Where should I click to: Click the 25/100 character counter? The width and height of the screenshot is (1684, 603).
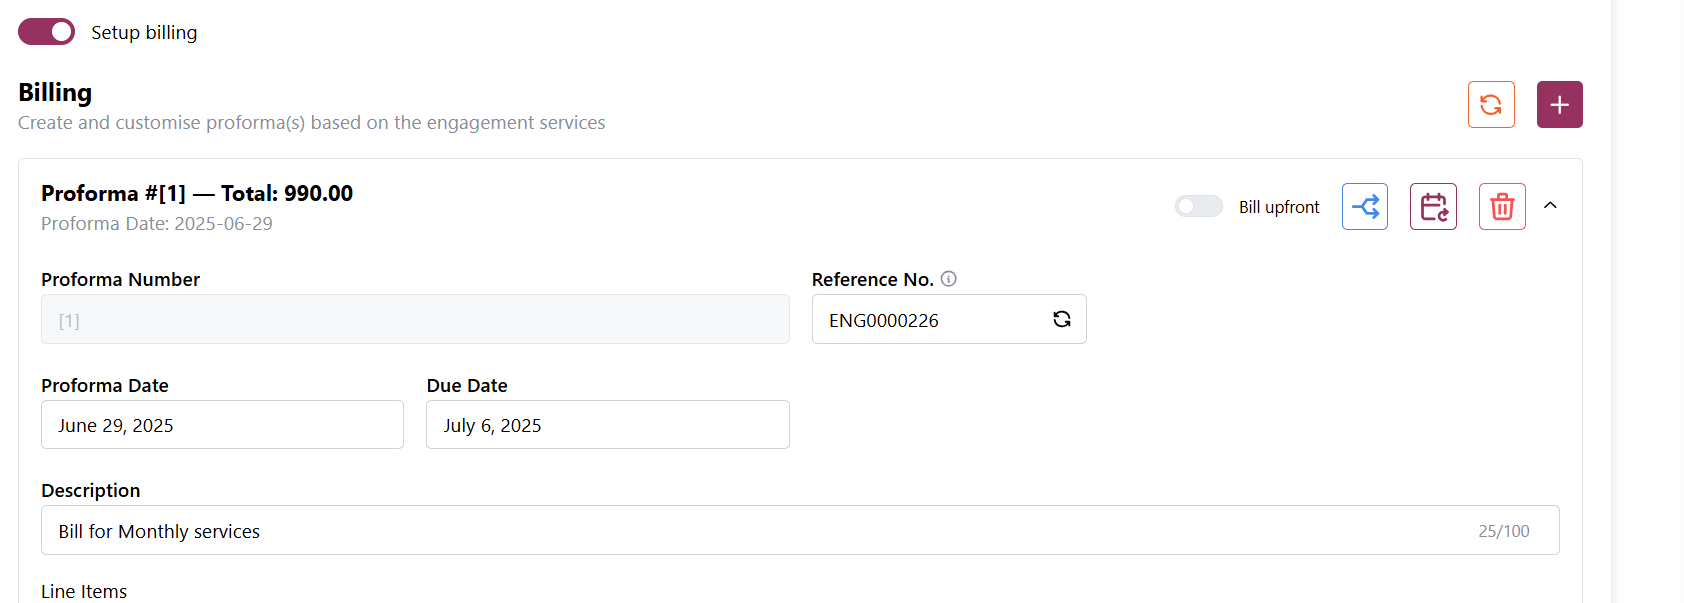tap(1503, 531)
